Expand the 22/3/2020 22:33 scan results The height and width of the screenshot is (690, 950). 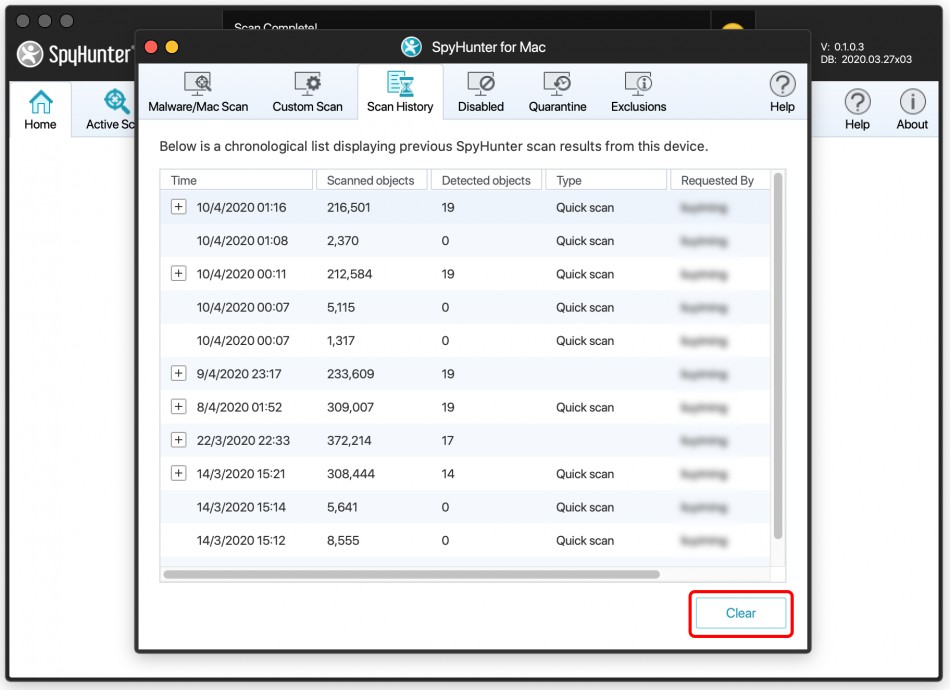[x=178, y=440]
